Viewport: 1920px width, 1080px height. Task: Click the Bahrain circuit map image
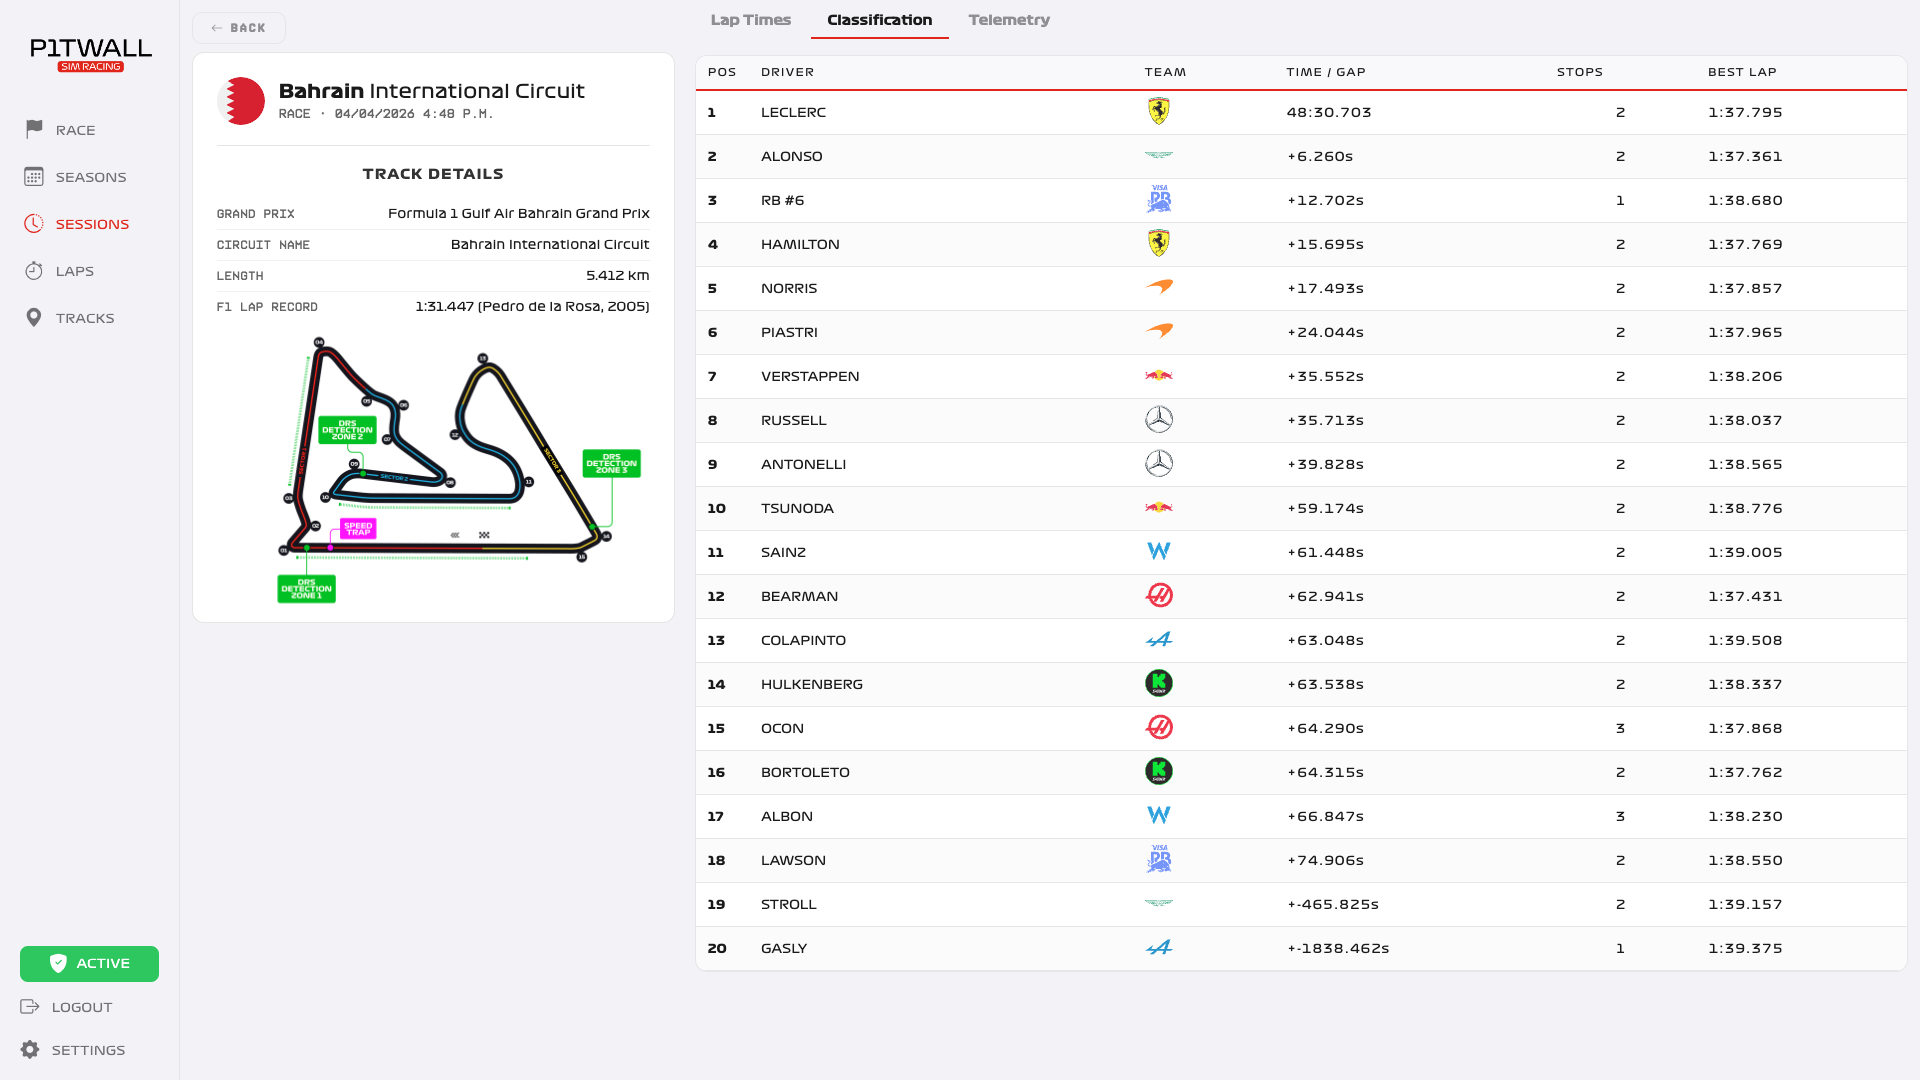459,470
